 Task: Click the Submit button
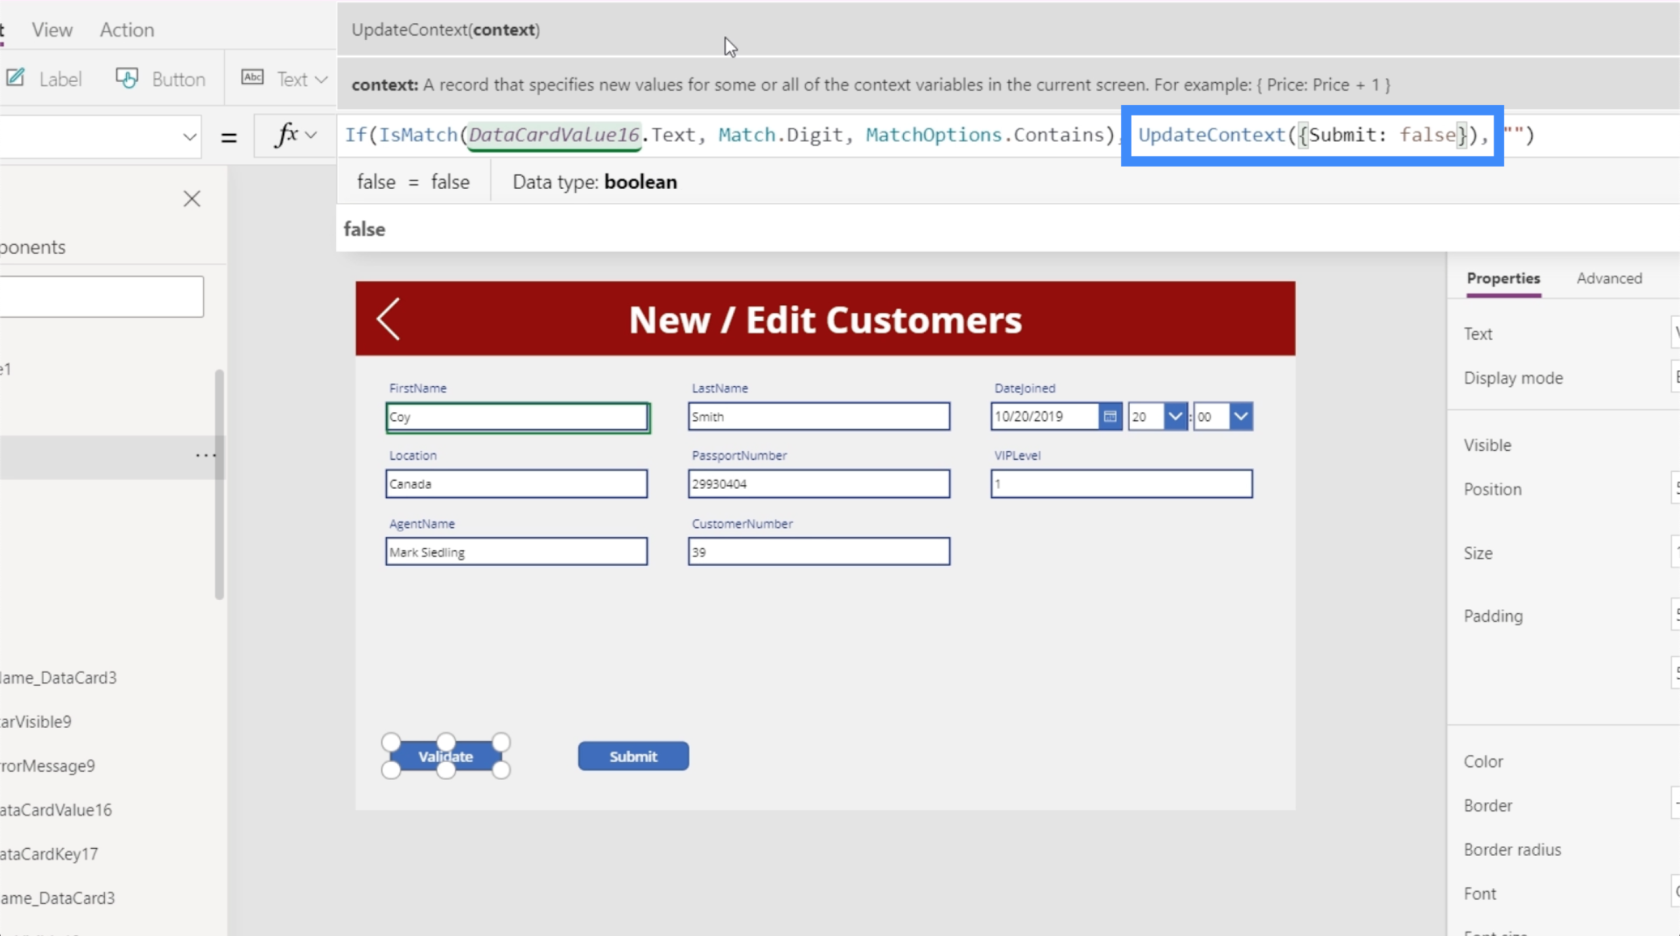pyautogui.click(x=633, y=757)
